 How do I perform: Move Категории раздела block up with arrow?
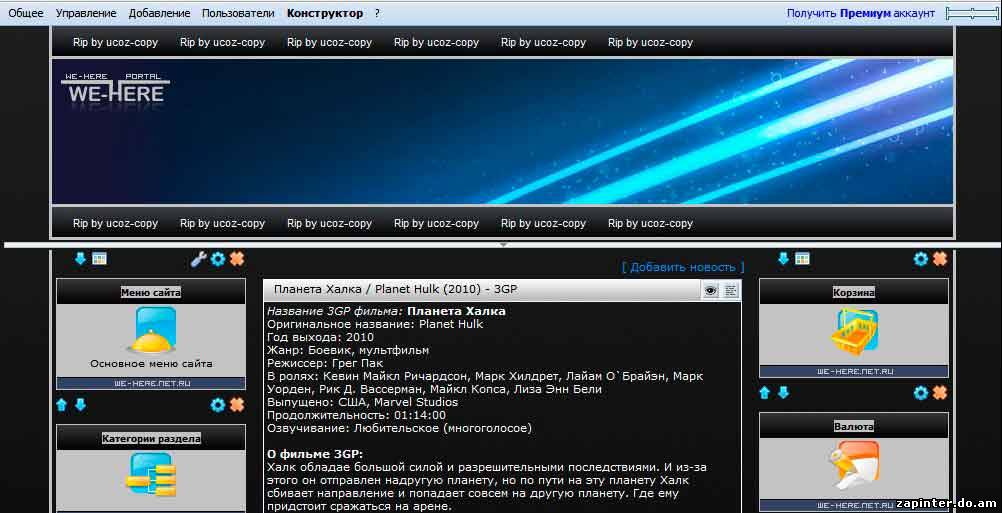pos(62,405)
